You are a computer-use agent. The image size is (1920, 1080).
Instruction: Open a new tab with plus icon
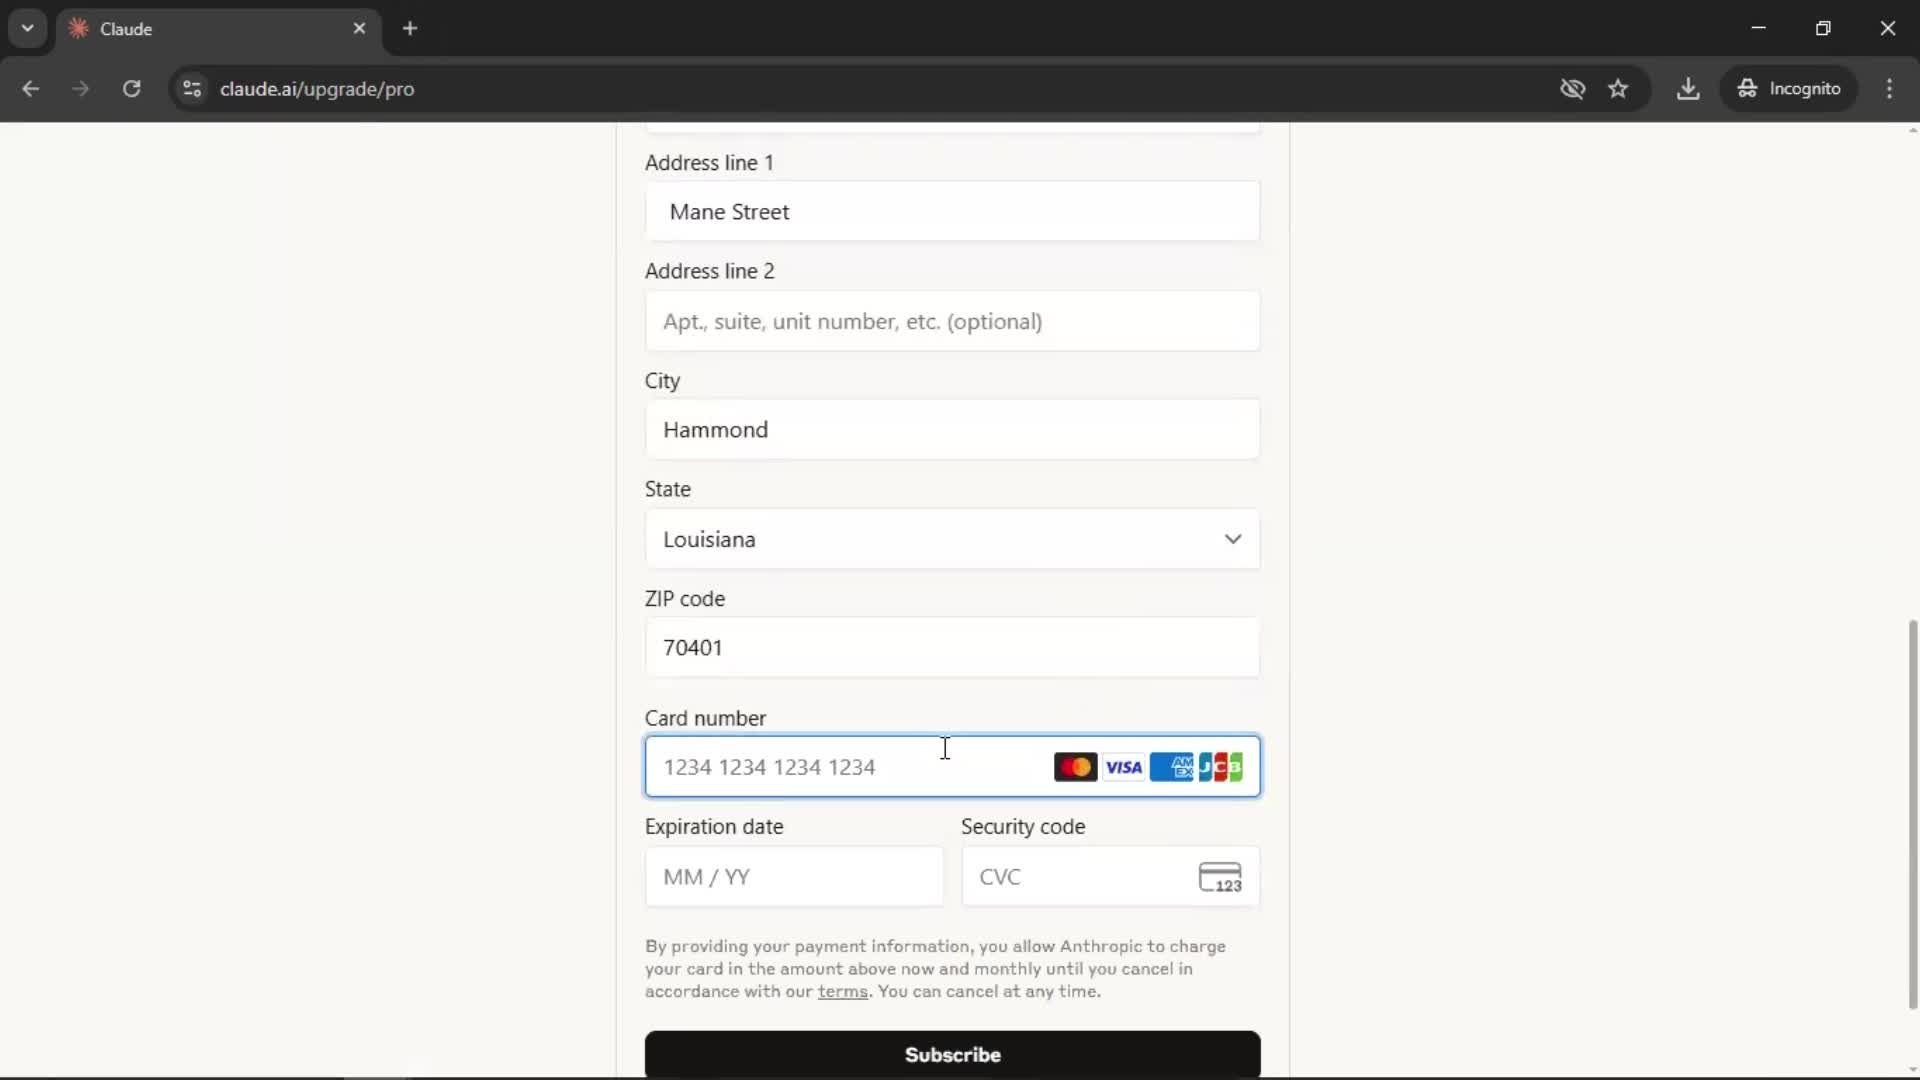(x=410, y=28)
